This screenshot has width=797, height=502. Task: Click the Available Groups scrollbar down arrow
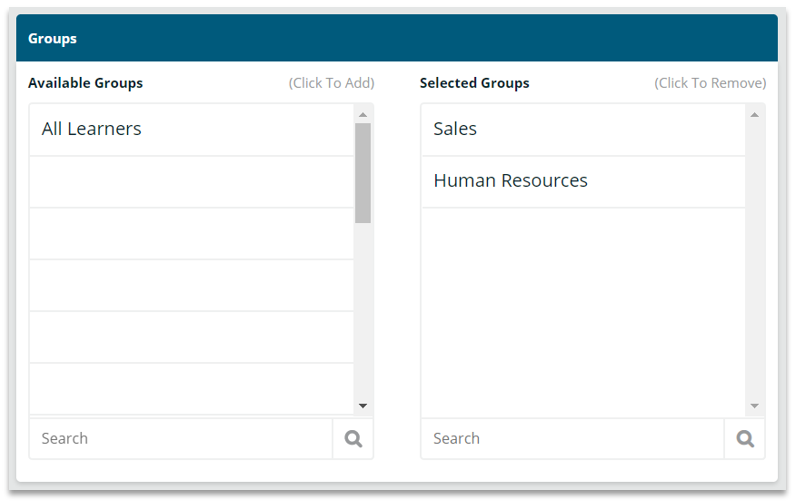363,405
